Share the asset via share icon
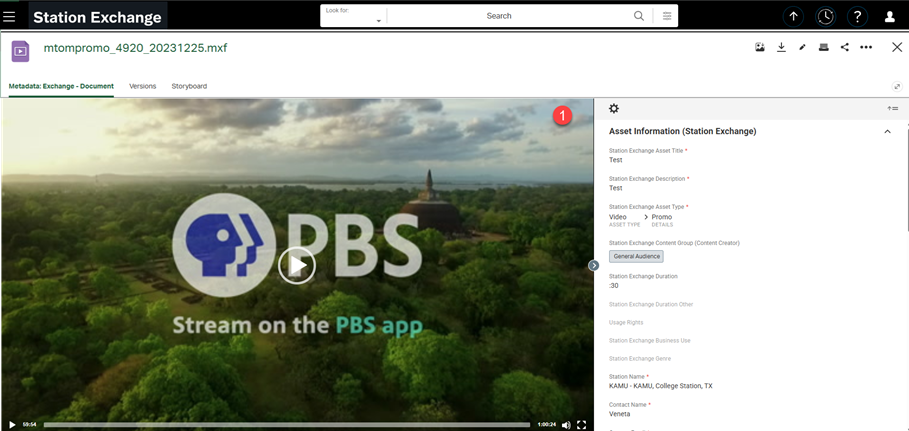Viewport: 909px width, 431px height. coord(845,48)
